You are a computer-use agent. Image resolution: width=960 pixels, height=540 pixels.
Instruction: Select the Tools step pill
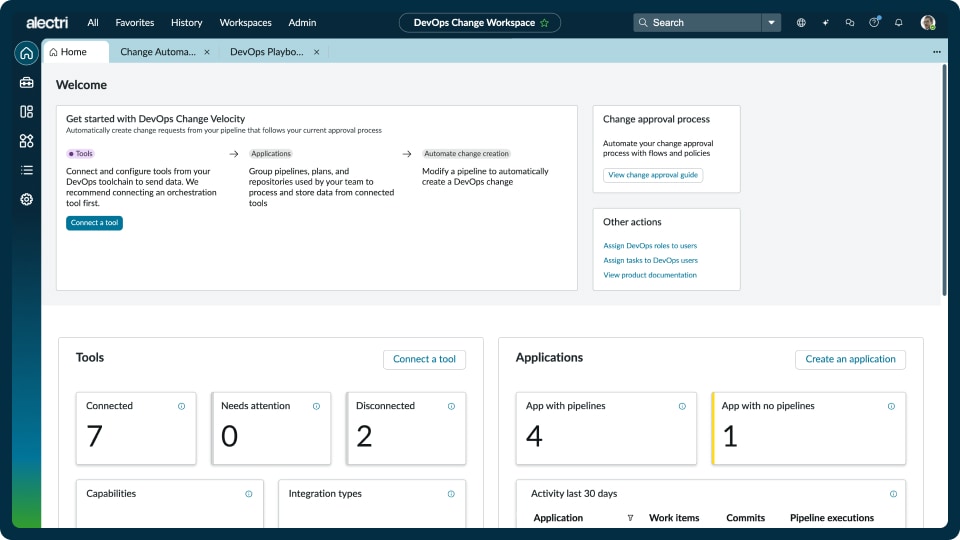(x=80, y=154)
